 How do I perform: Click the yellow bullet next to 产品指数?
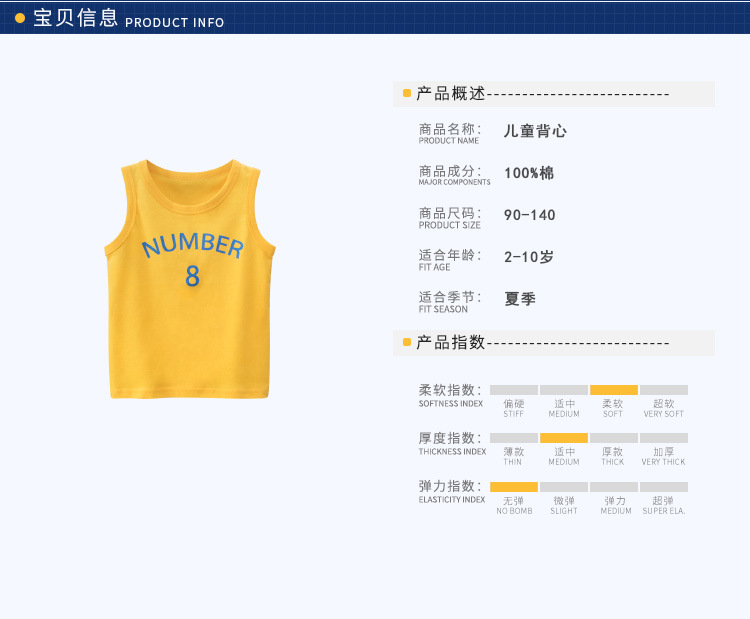(407, 342)
